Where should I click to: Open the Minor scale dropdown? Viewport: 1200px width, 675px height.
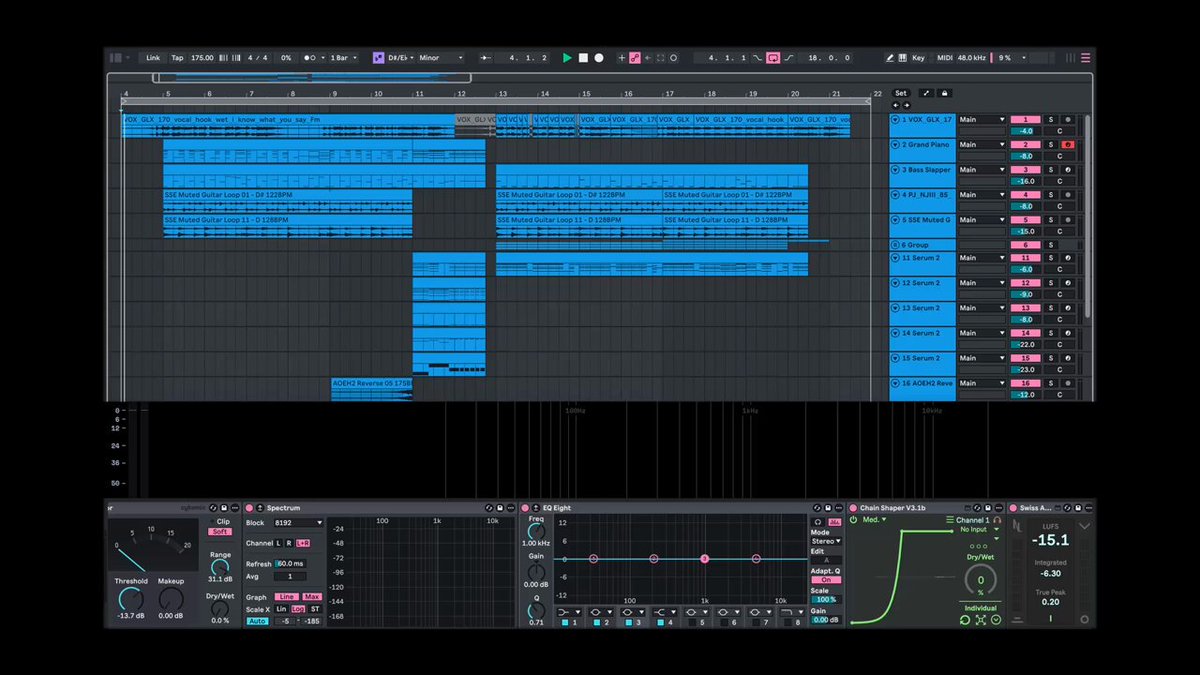point(441,58)
